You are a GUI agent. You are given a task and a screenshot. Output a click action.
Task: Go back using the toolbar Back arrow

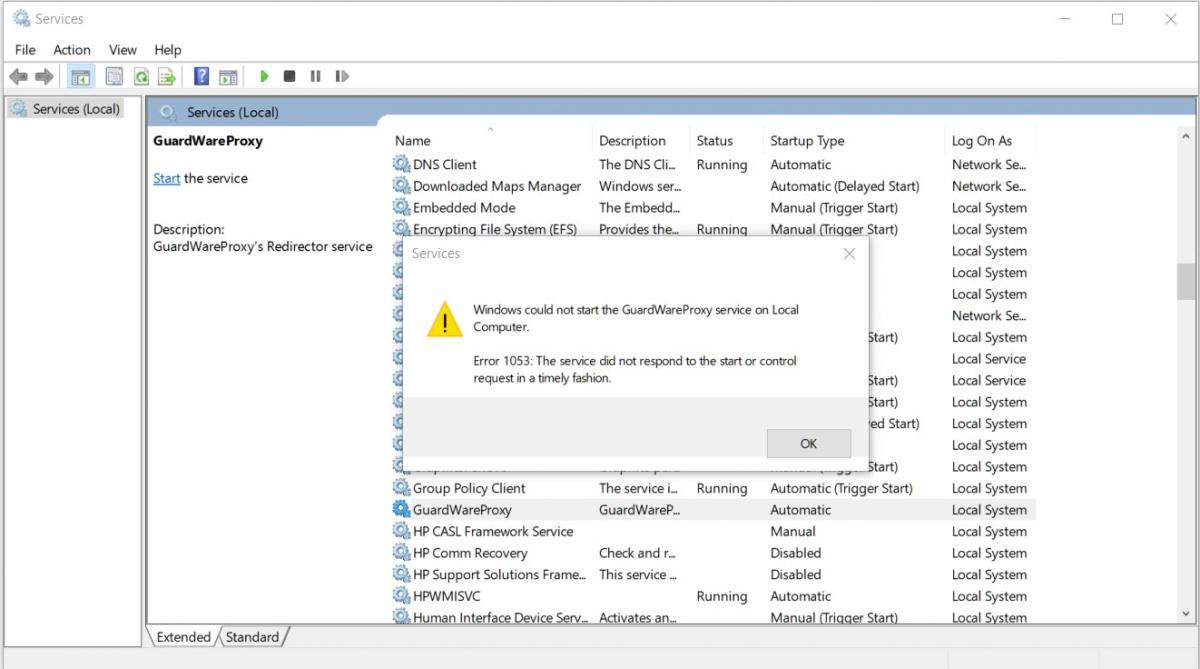coord(18,76)
